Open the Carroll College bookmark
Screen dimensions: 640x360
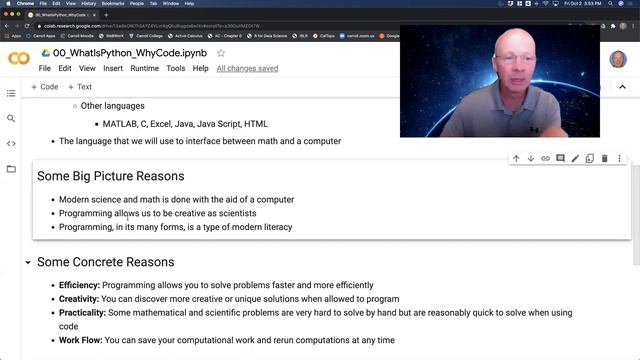pyautogui.click(x=146, y=36)
